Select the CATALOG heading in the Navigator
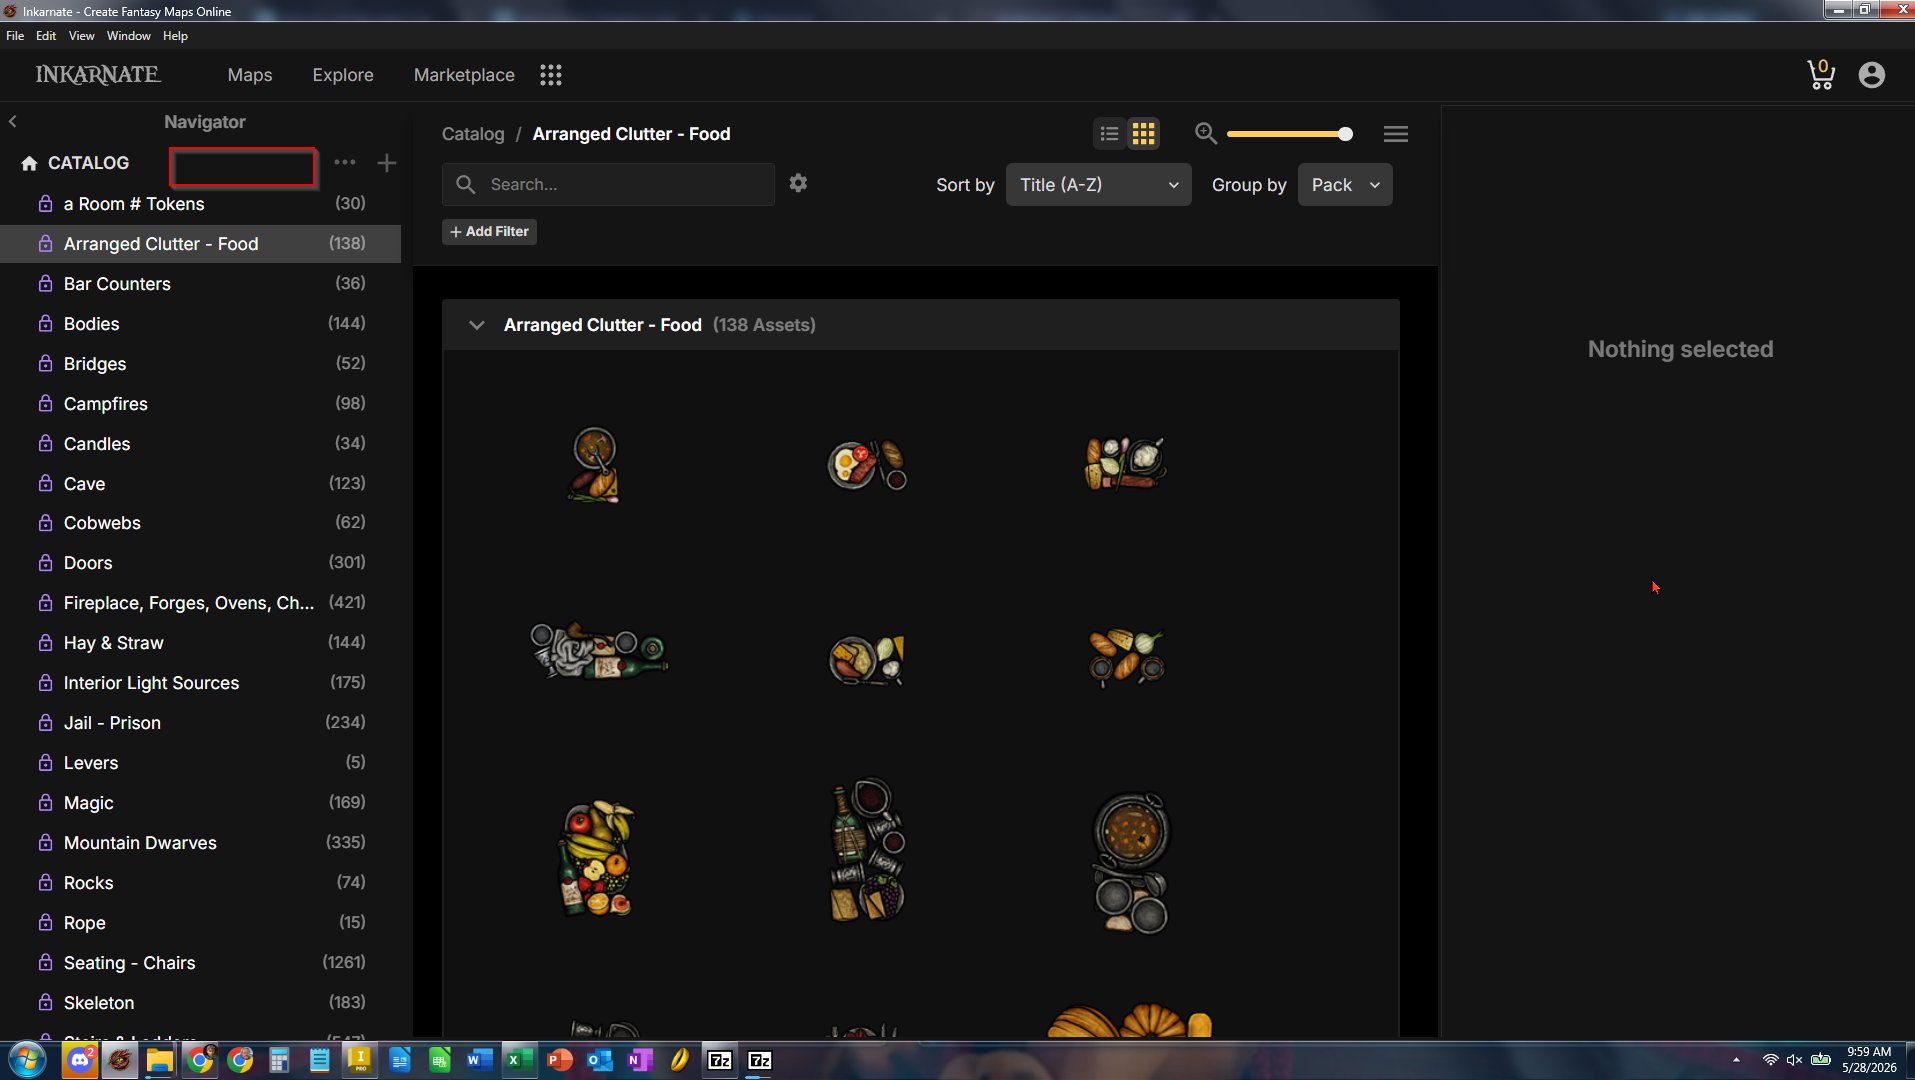1915x1080 pixels. [89, 163]
